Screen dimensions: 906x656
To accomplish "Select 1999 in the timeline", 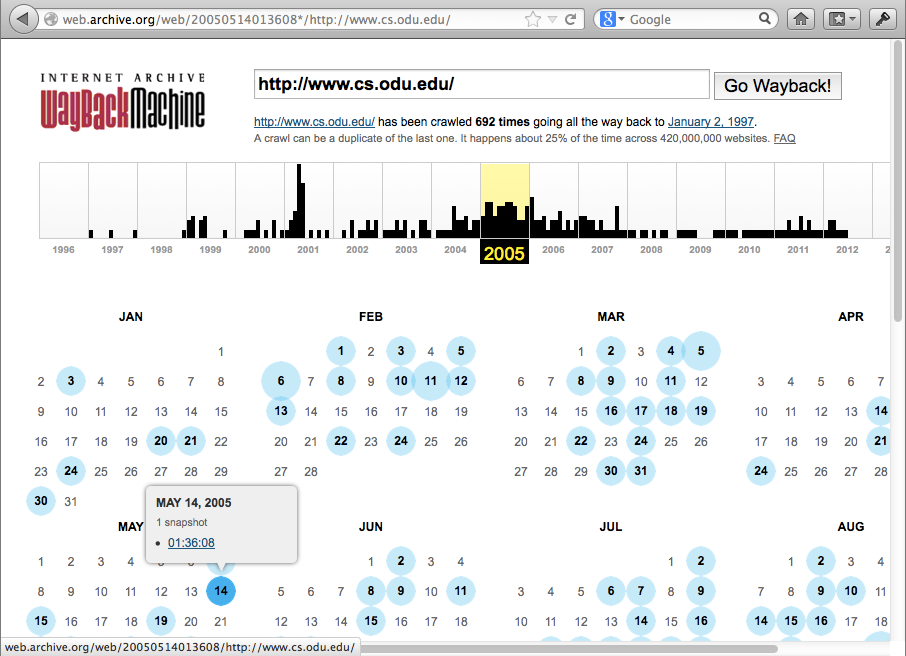I will pos(210,250).
